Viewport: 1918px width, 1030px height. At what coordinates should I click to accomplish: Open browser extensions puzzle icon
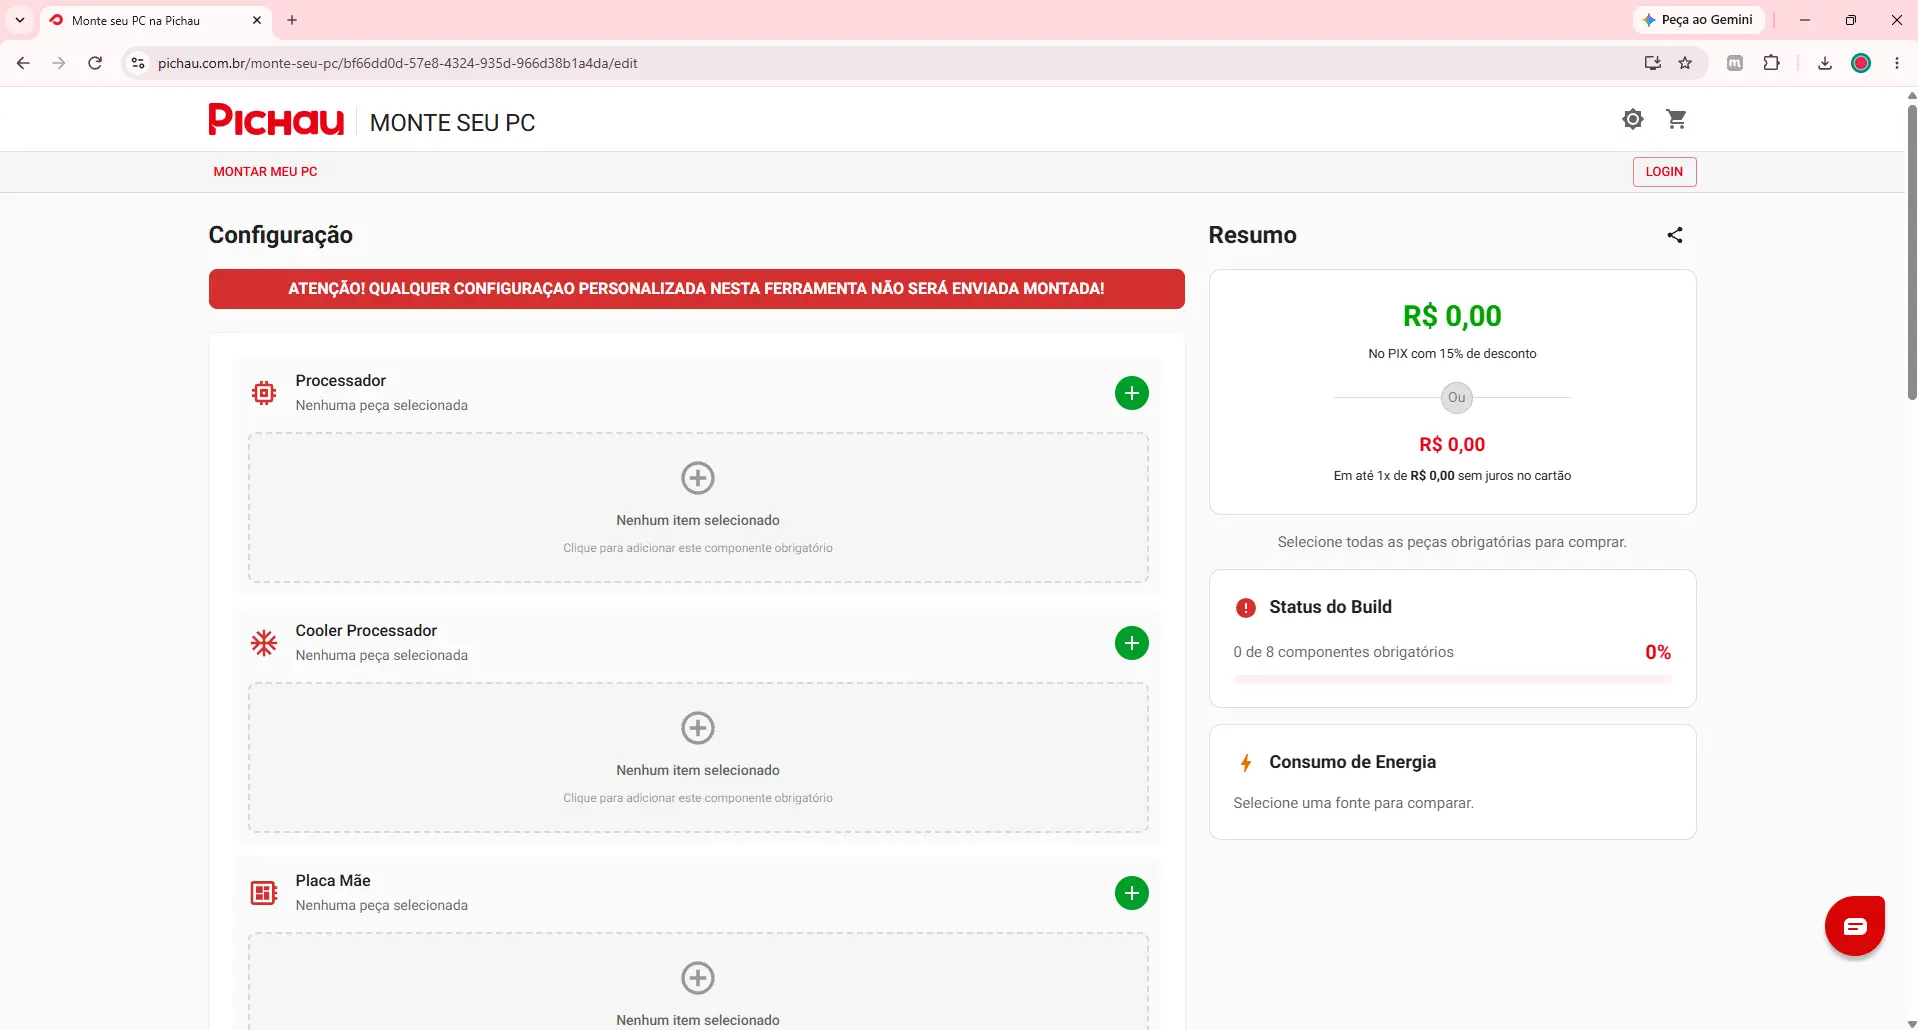coord(1772,63)
